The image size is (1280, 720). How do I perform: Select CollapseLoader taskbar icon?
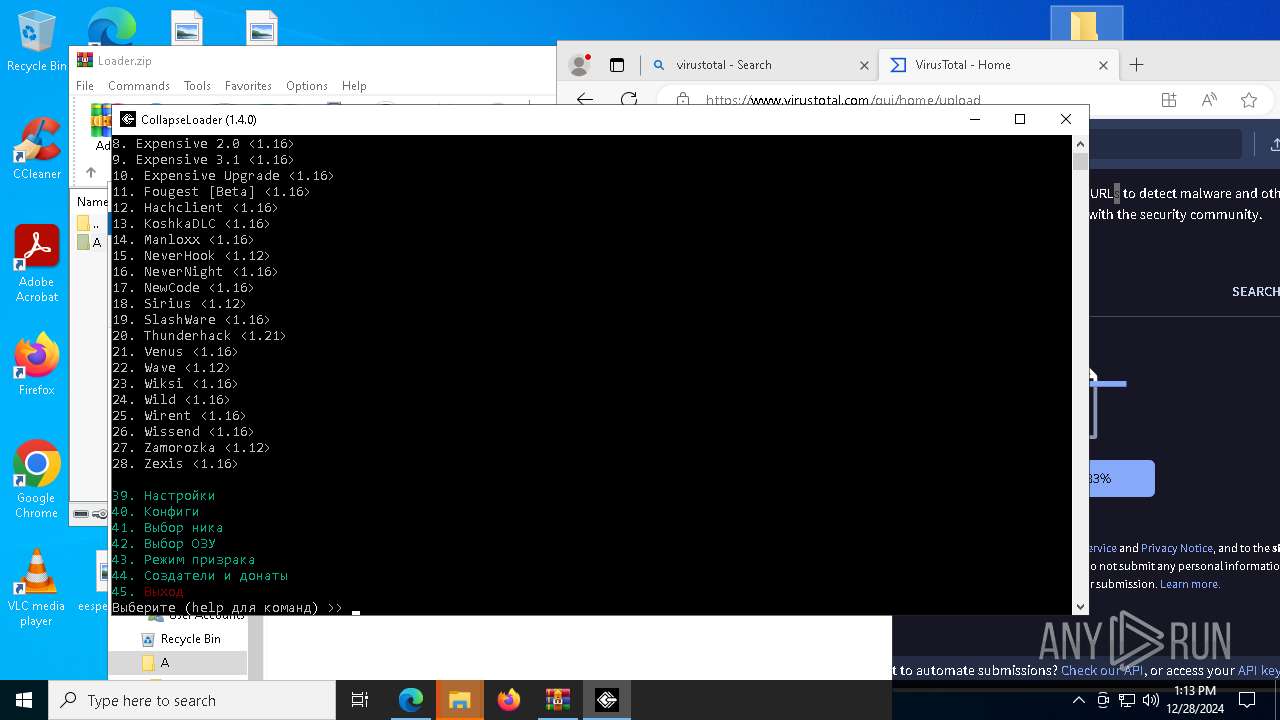(607, 700)
